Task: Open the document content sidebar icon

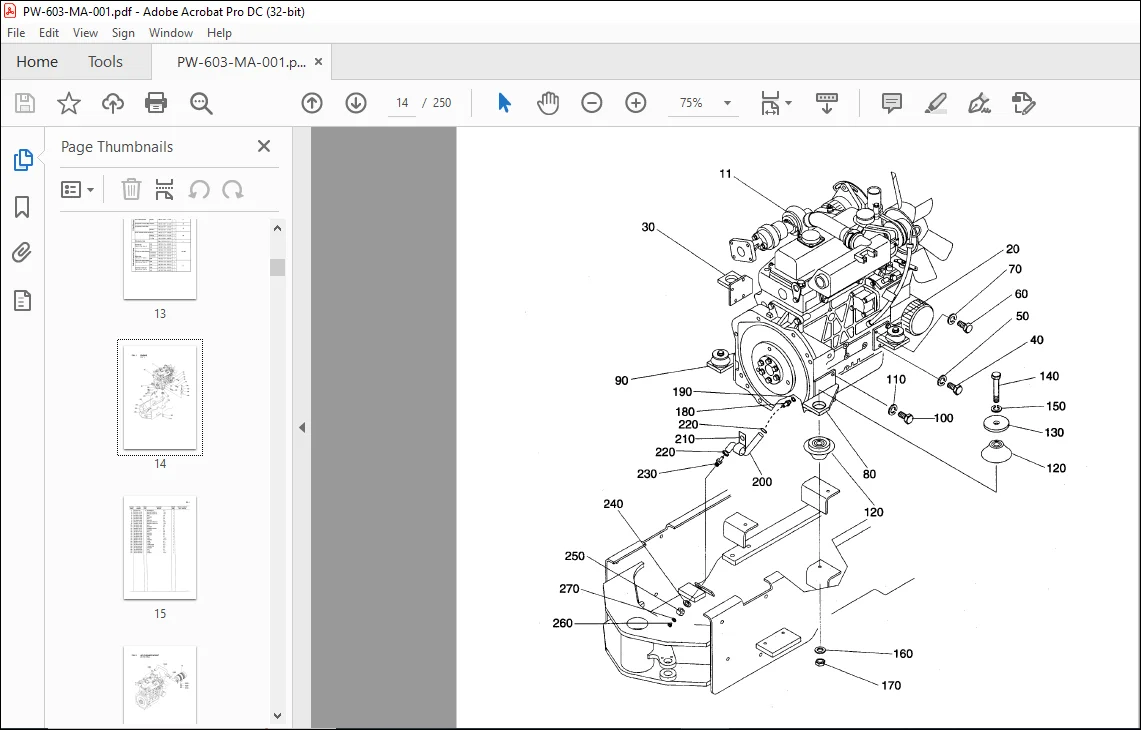Action: click(23, 301)
